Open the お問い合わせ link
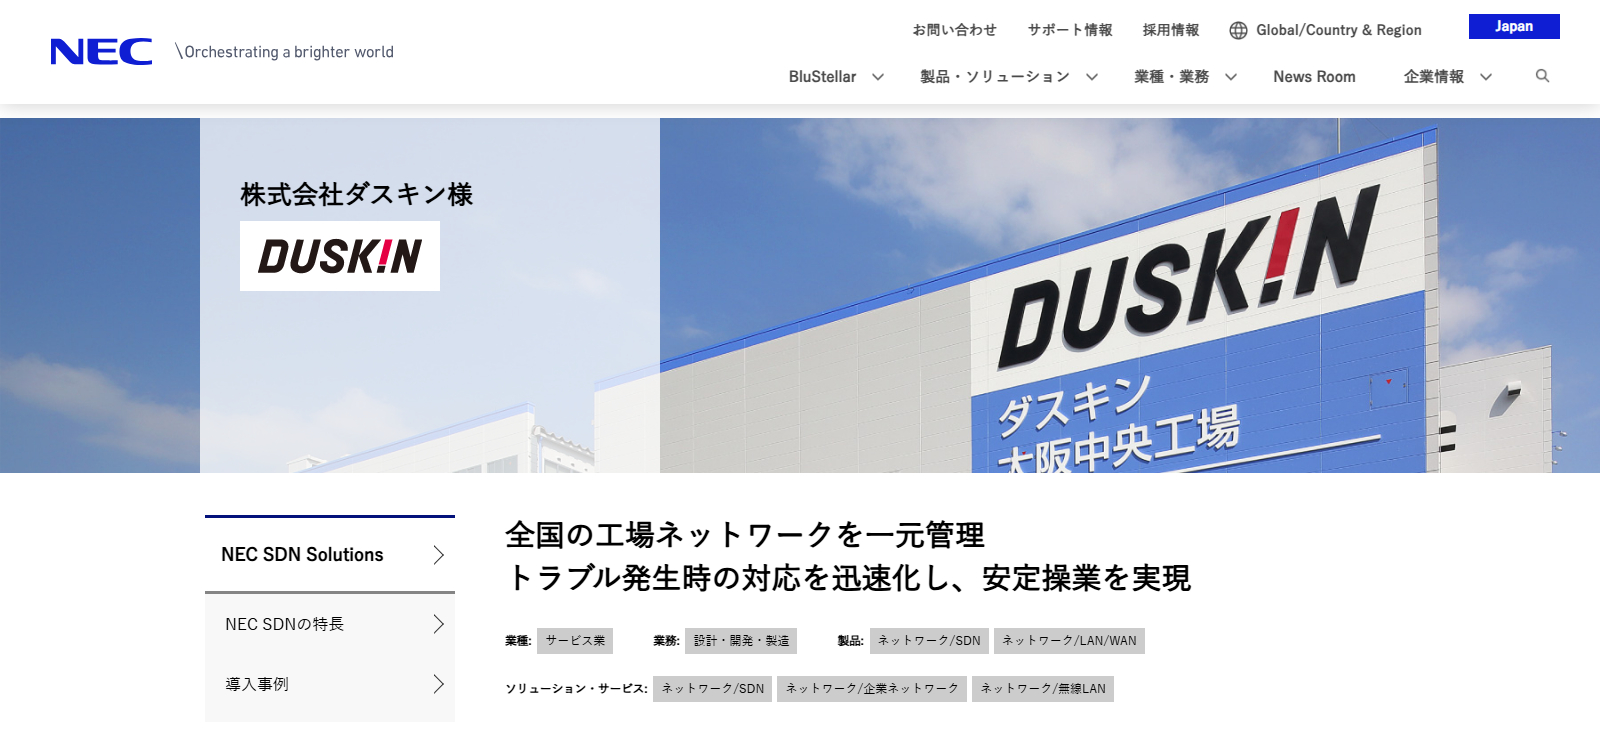1600x731 pixels. tap(954, 30)
